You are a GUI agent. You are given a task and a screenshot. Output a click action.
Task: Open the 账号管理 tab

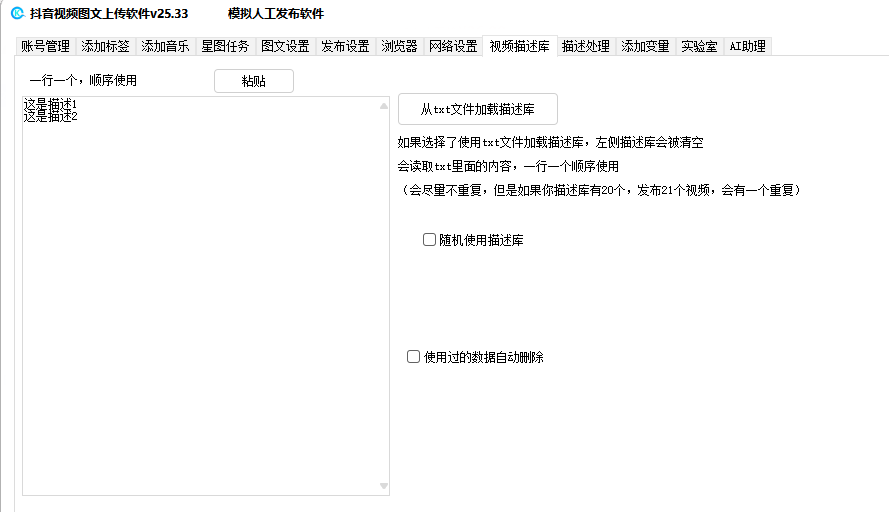click(x=46, y=46)
